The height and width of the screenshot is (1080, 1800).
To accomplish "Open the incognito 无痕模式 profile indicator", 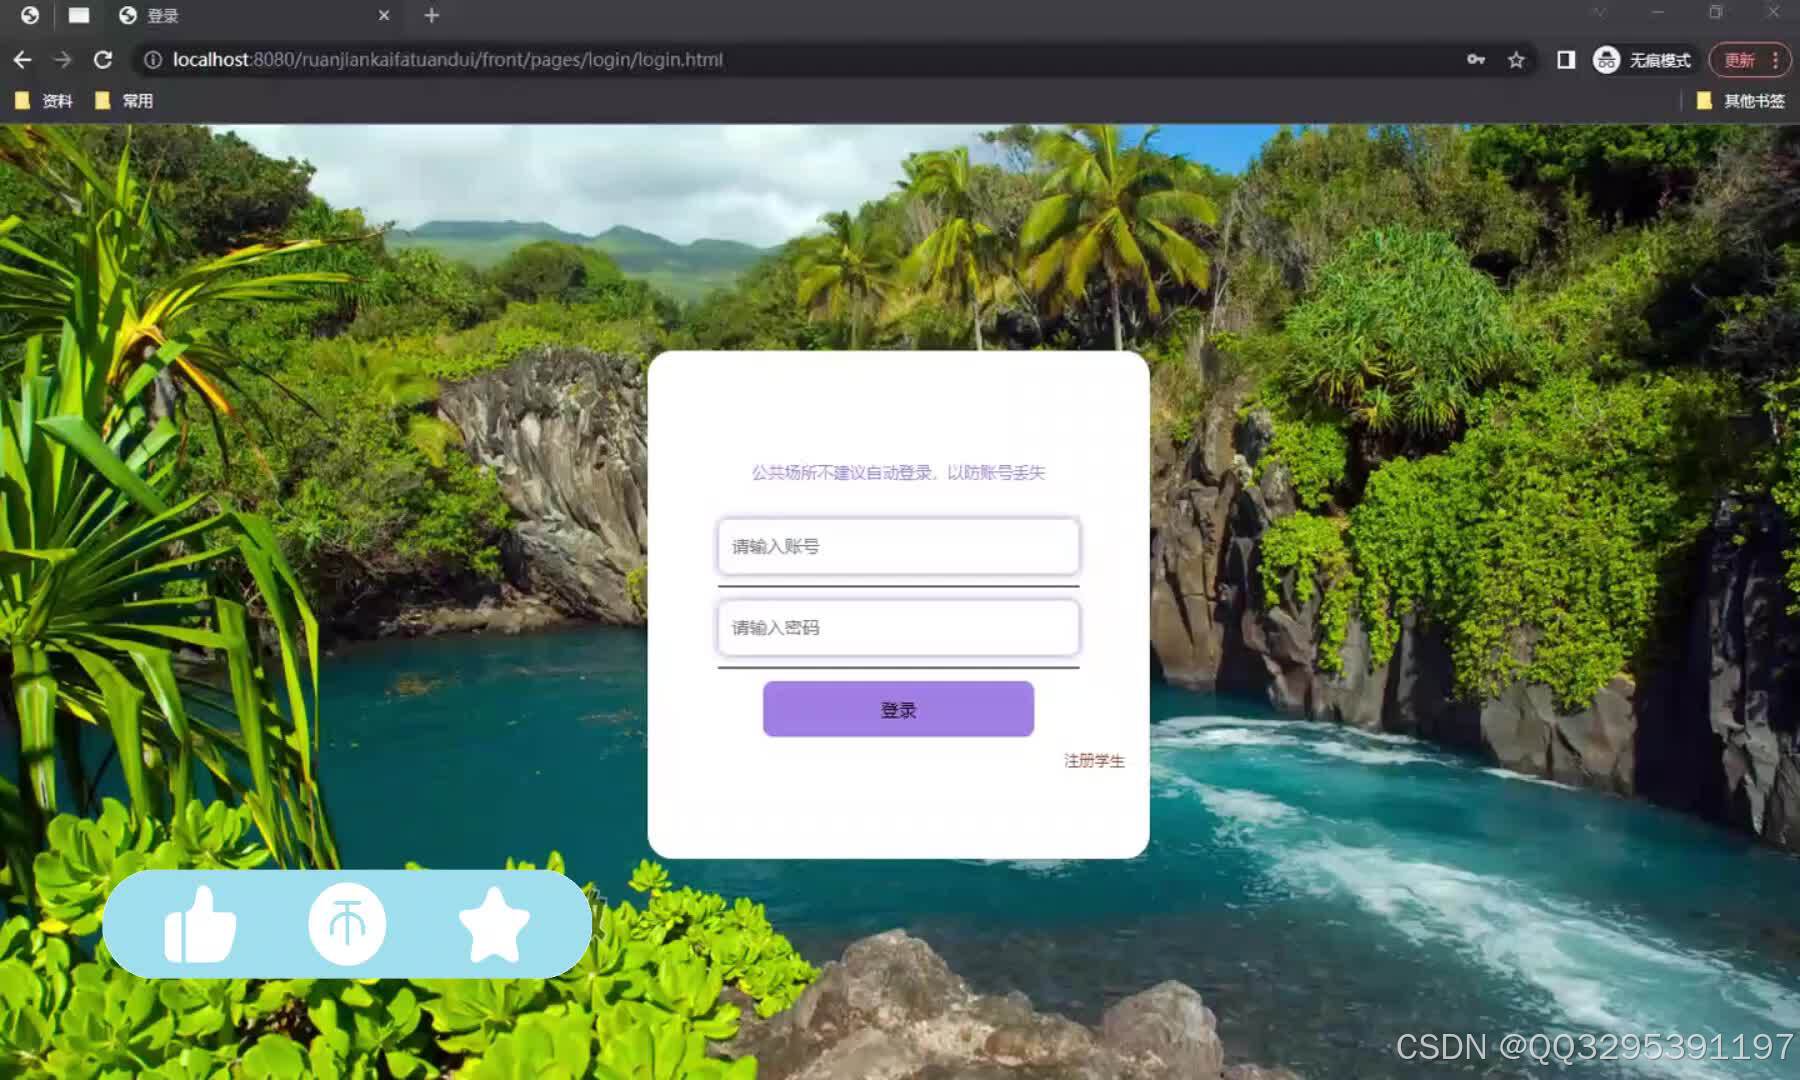I will point(1642,60).
